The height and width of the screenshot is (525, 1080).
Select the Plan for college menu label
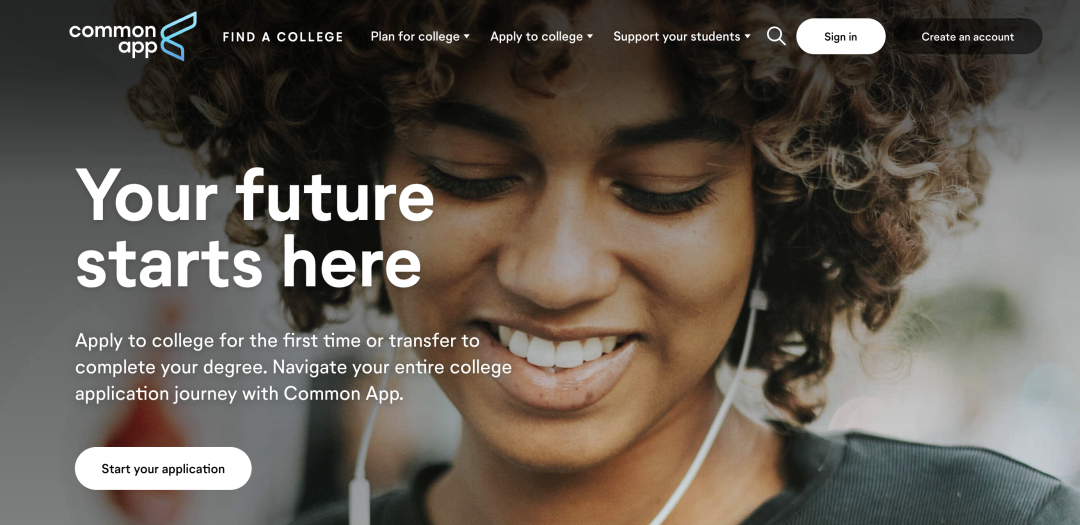tap(415, 37)
